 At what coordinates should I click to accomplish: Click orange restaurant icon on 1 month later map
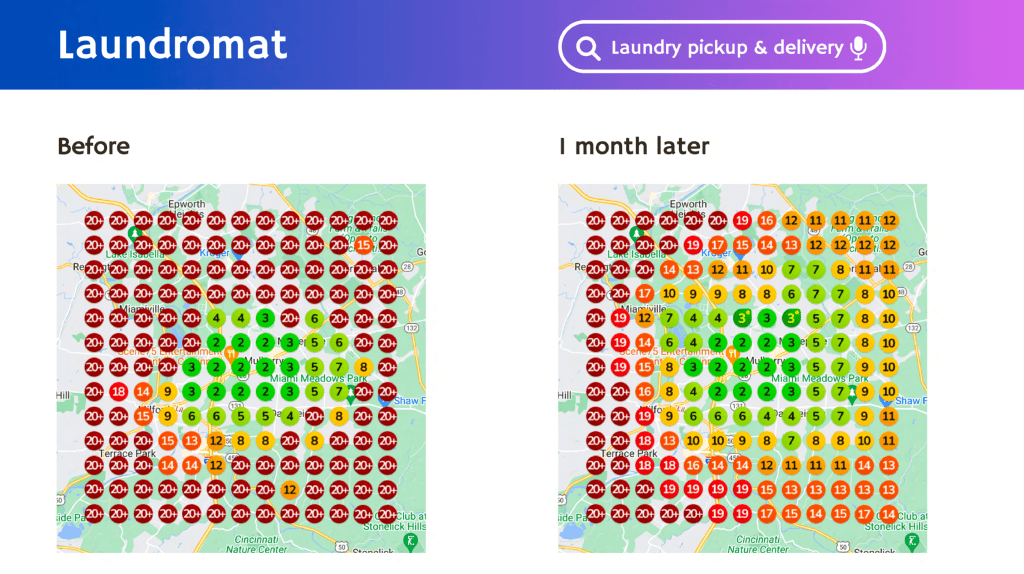coord(733,353)
